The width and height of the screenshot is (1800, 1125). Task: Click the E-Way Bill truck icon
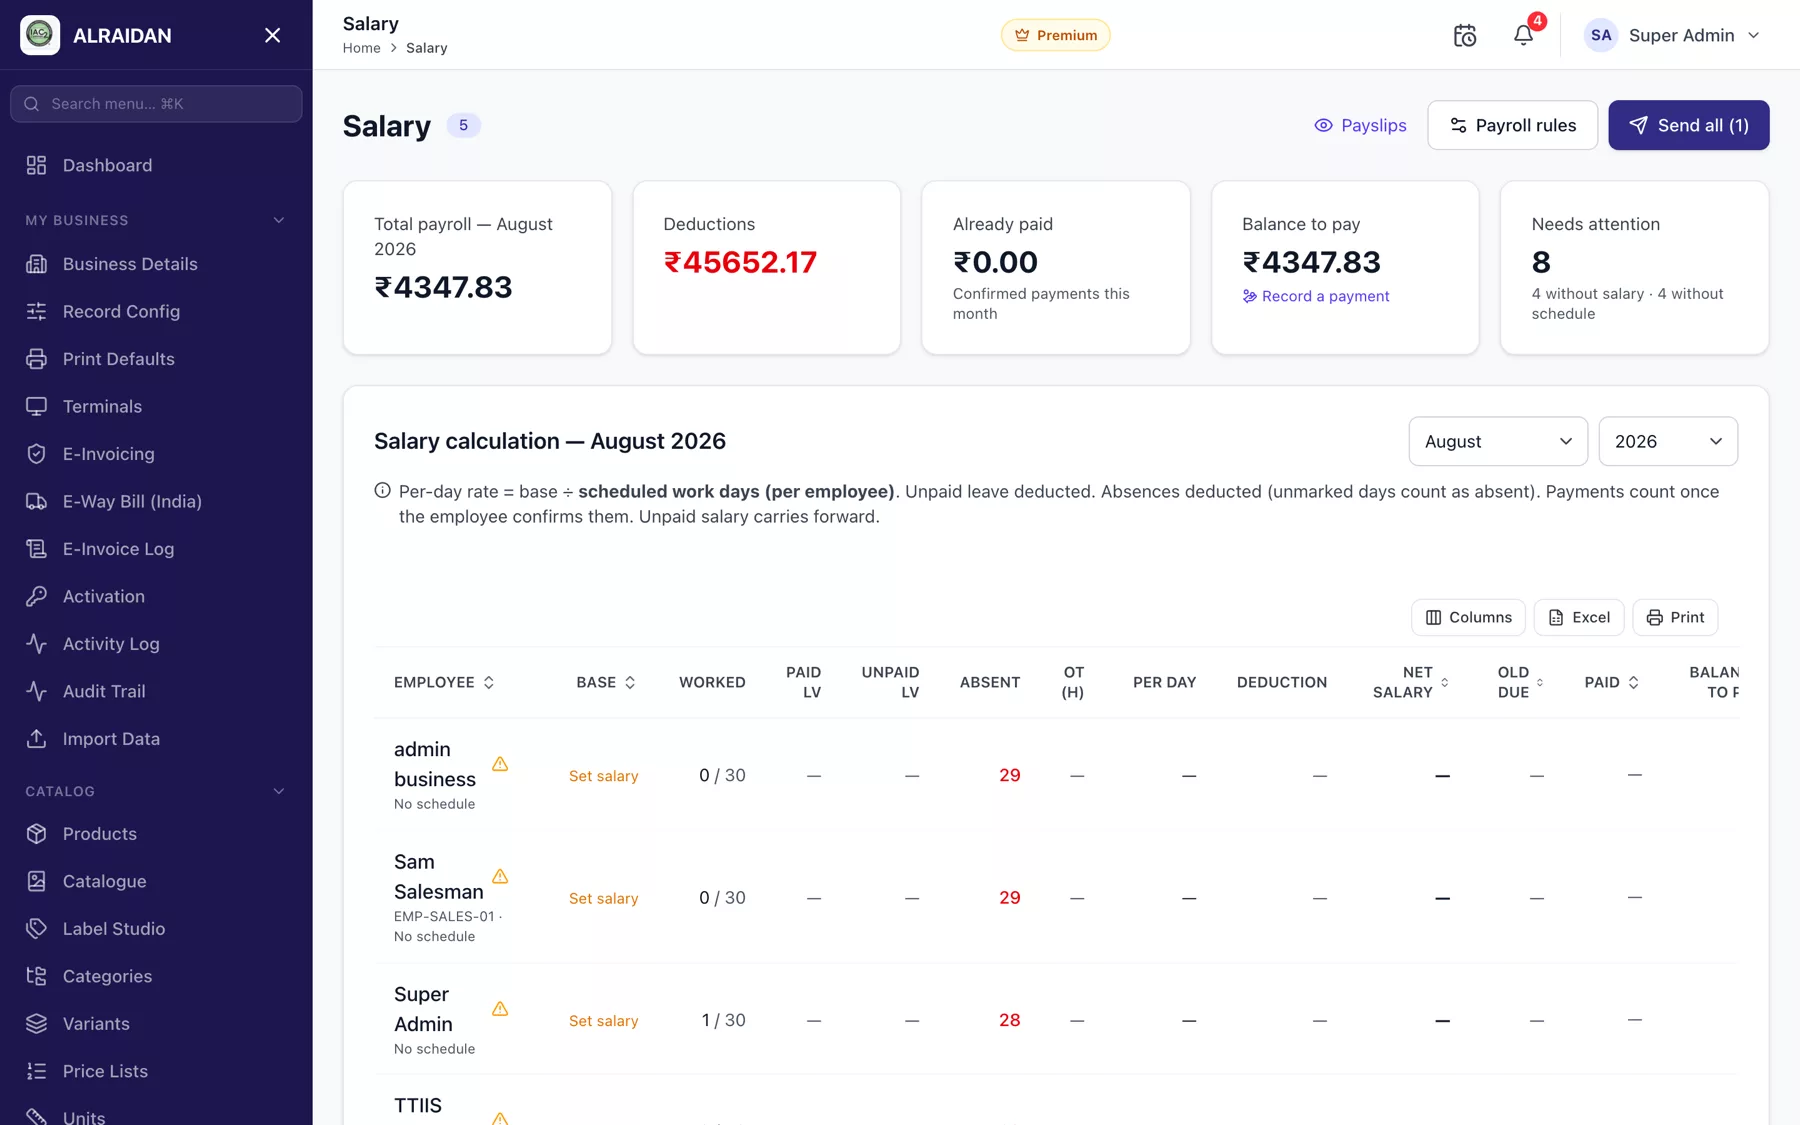[36, 501]
